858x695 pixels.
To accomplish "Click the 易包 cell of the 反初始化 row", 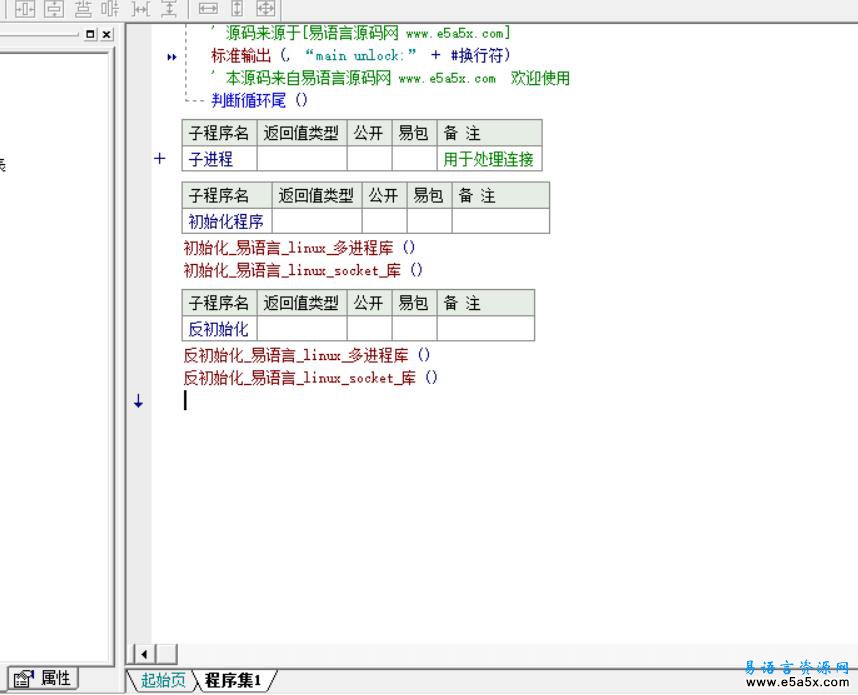I will (x=414, y=329).
